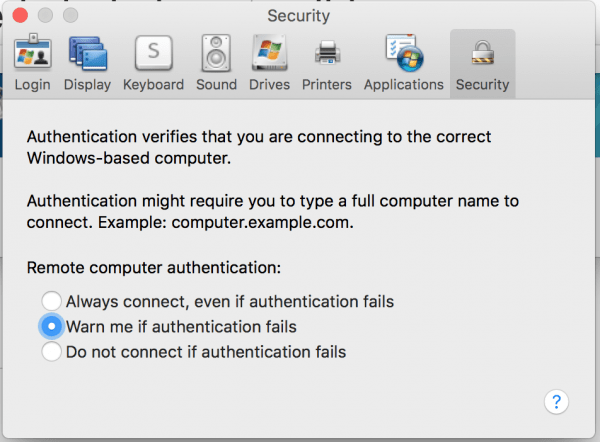Viewport: 600px width, 442px height.
Task: Choose the Warn me radio button
Action: click(52, 326)
